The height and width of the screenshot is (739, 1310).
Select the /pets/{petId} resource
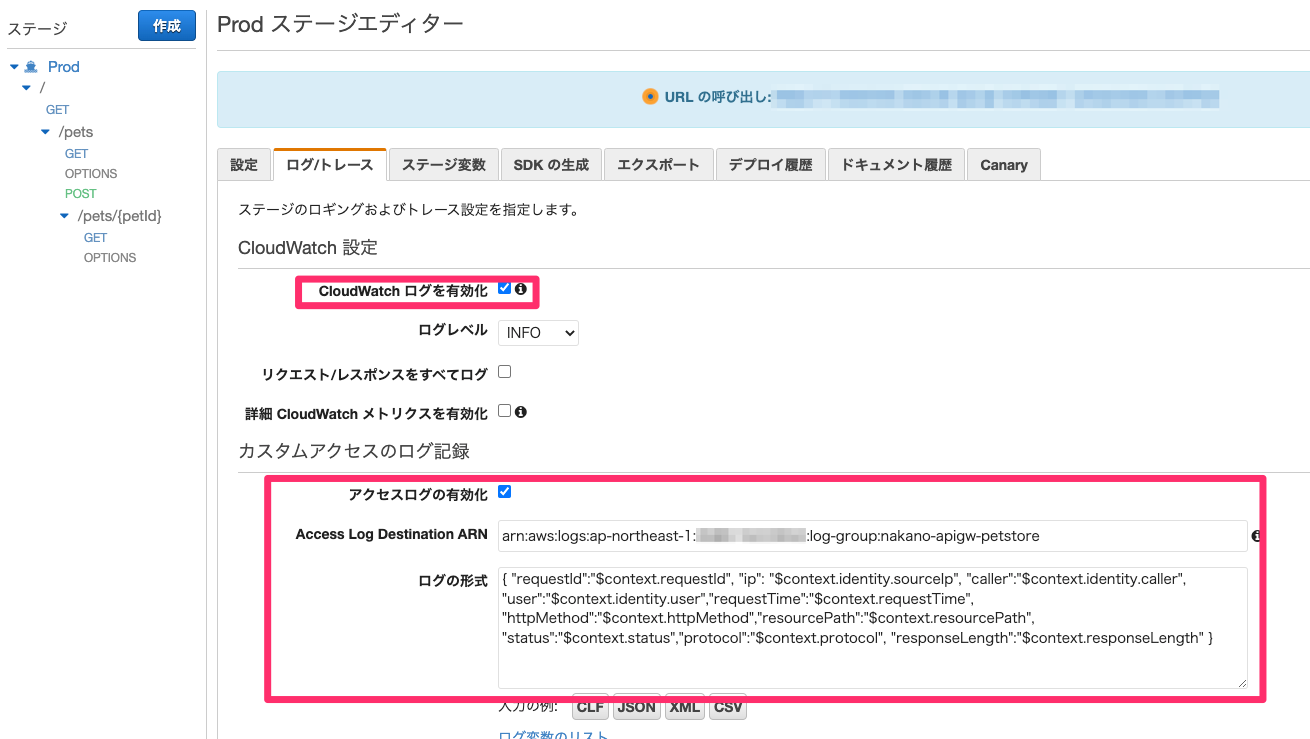[119, 216]
